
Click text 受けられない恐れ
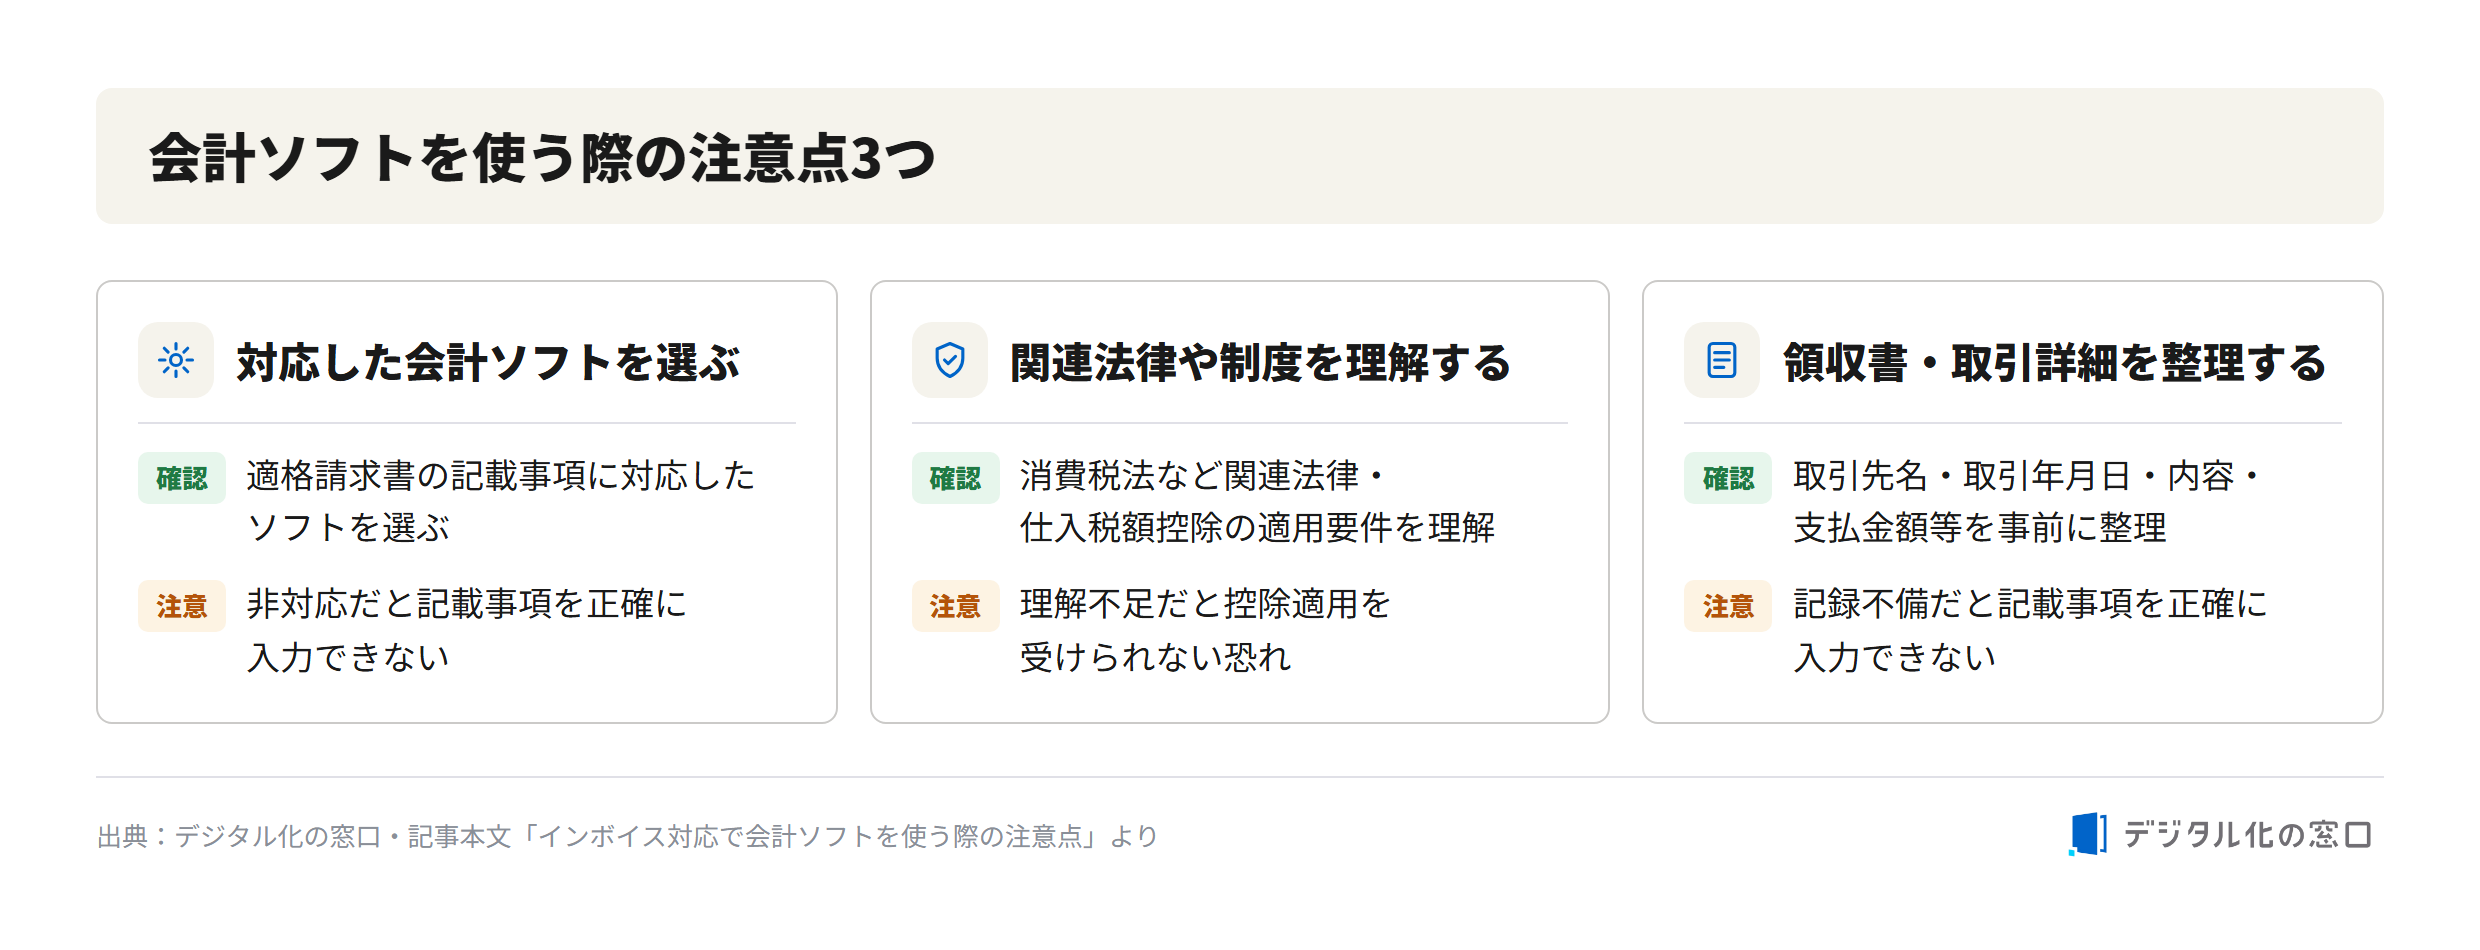(x=1156, y=657)
